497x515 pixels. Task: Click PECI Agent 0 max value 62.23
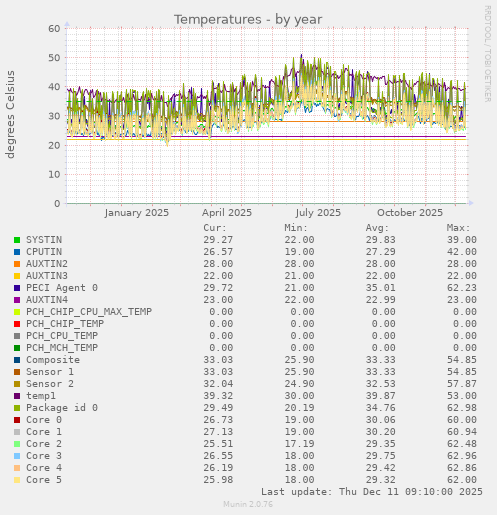462,288
